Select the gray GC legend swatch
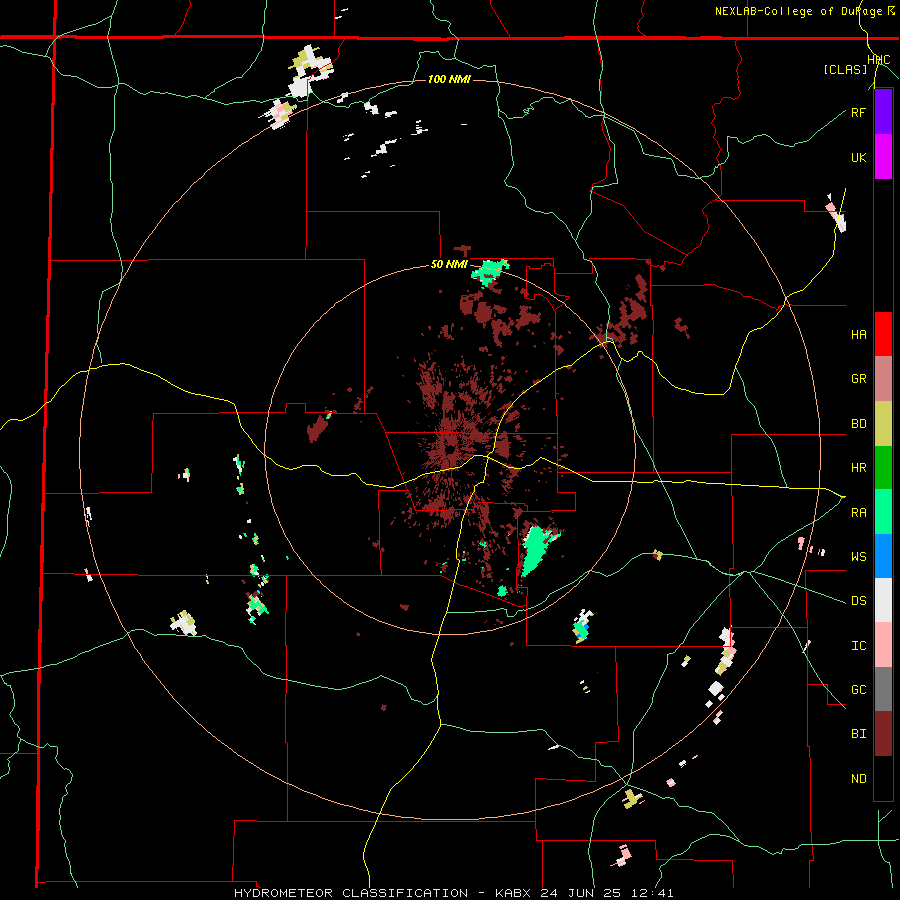The image size is (900, 900). click(883, 689)
